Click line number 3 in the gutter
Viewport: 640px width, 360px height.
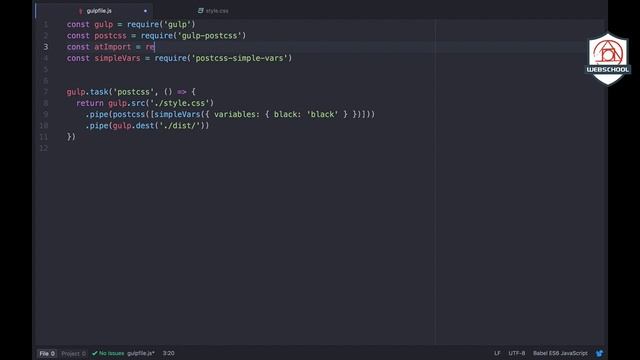45,47
